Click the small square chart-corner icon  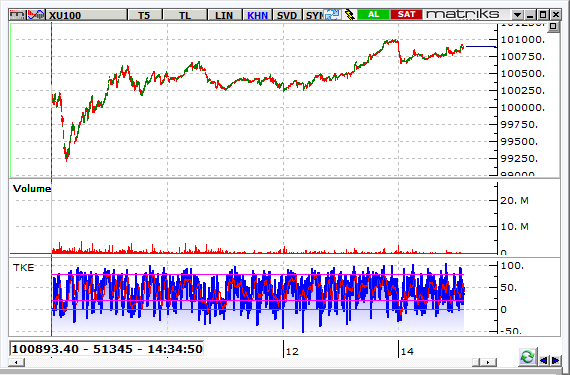[553, 27]
